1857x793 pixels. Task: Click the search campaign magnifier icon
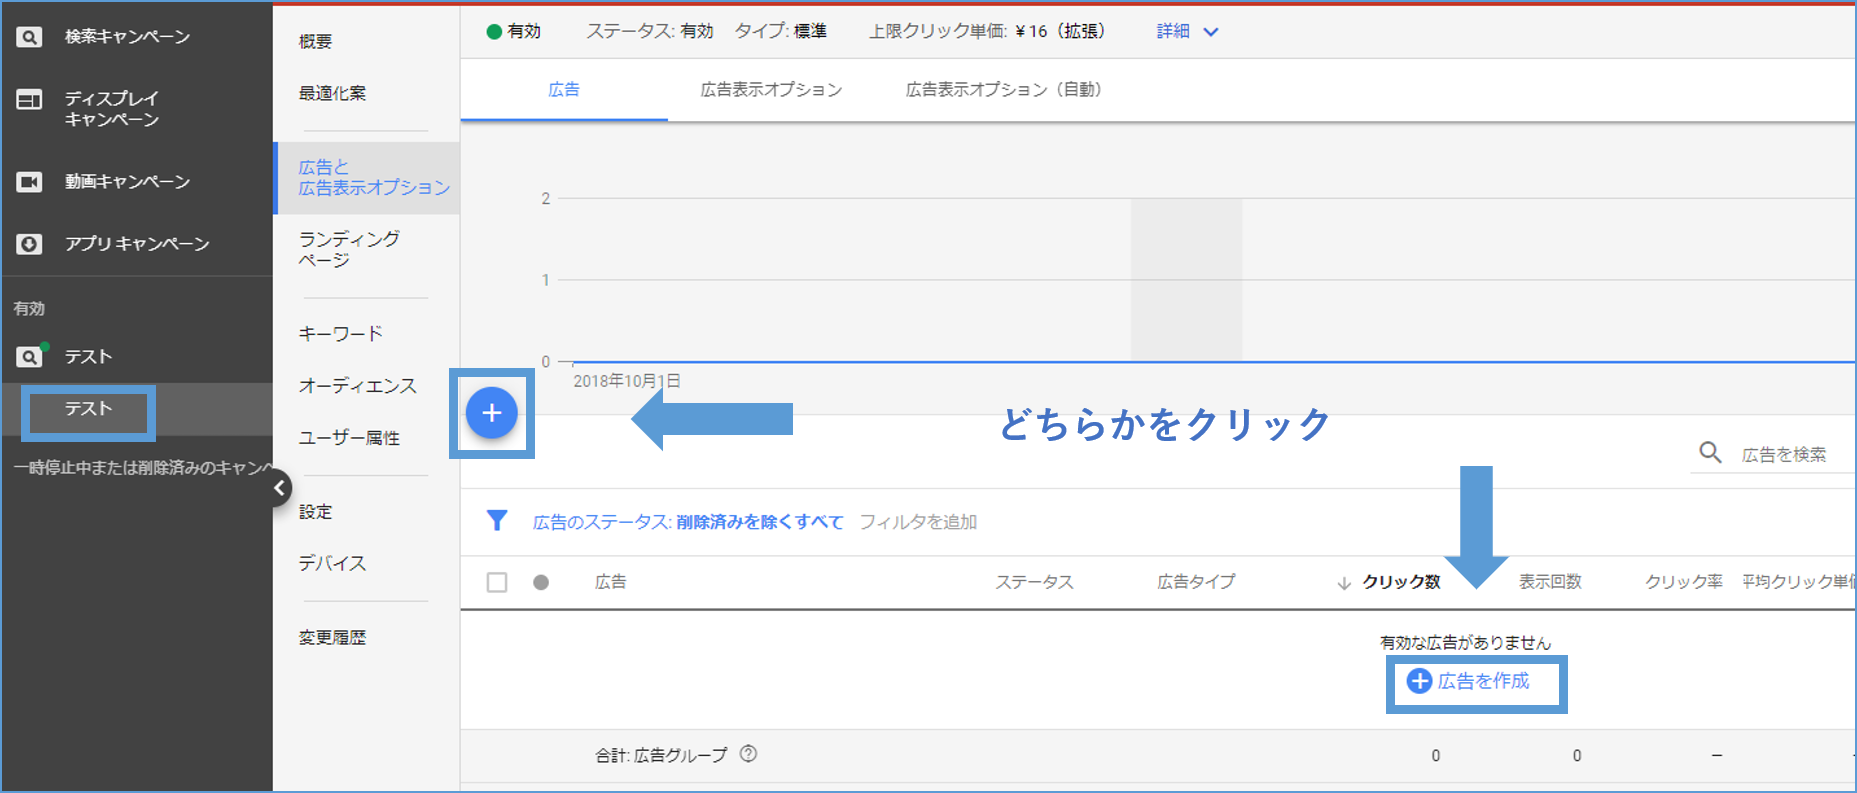(x=29, y=37)
